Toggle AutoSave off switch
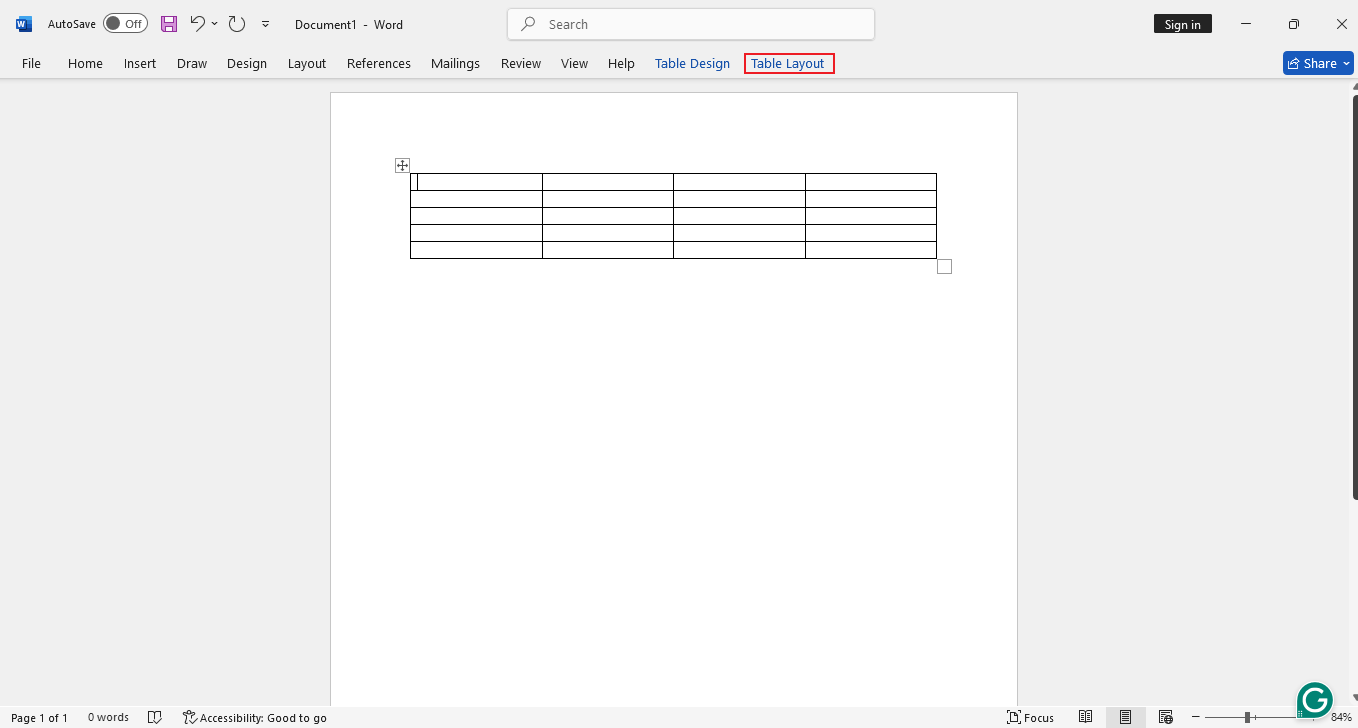 point(125,23)
